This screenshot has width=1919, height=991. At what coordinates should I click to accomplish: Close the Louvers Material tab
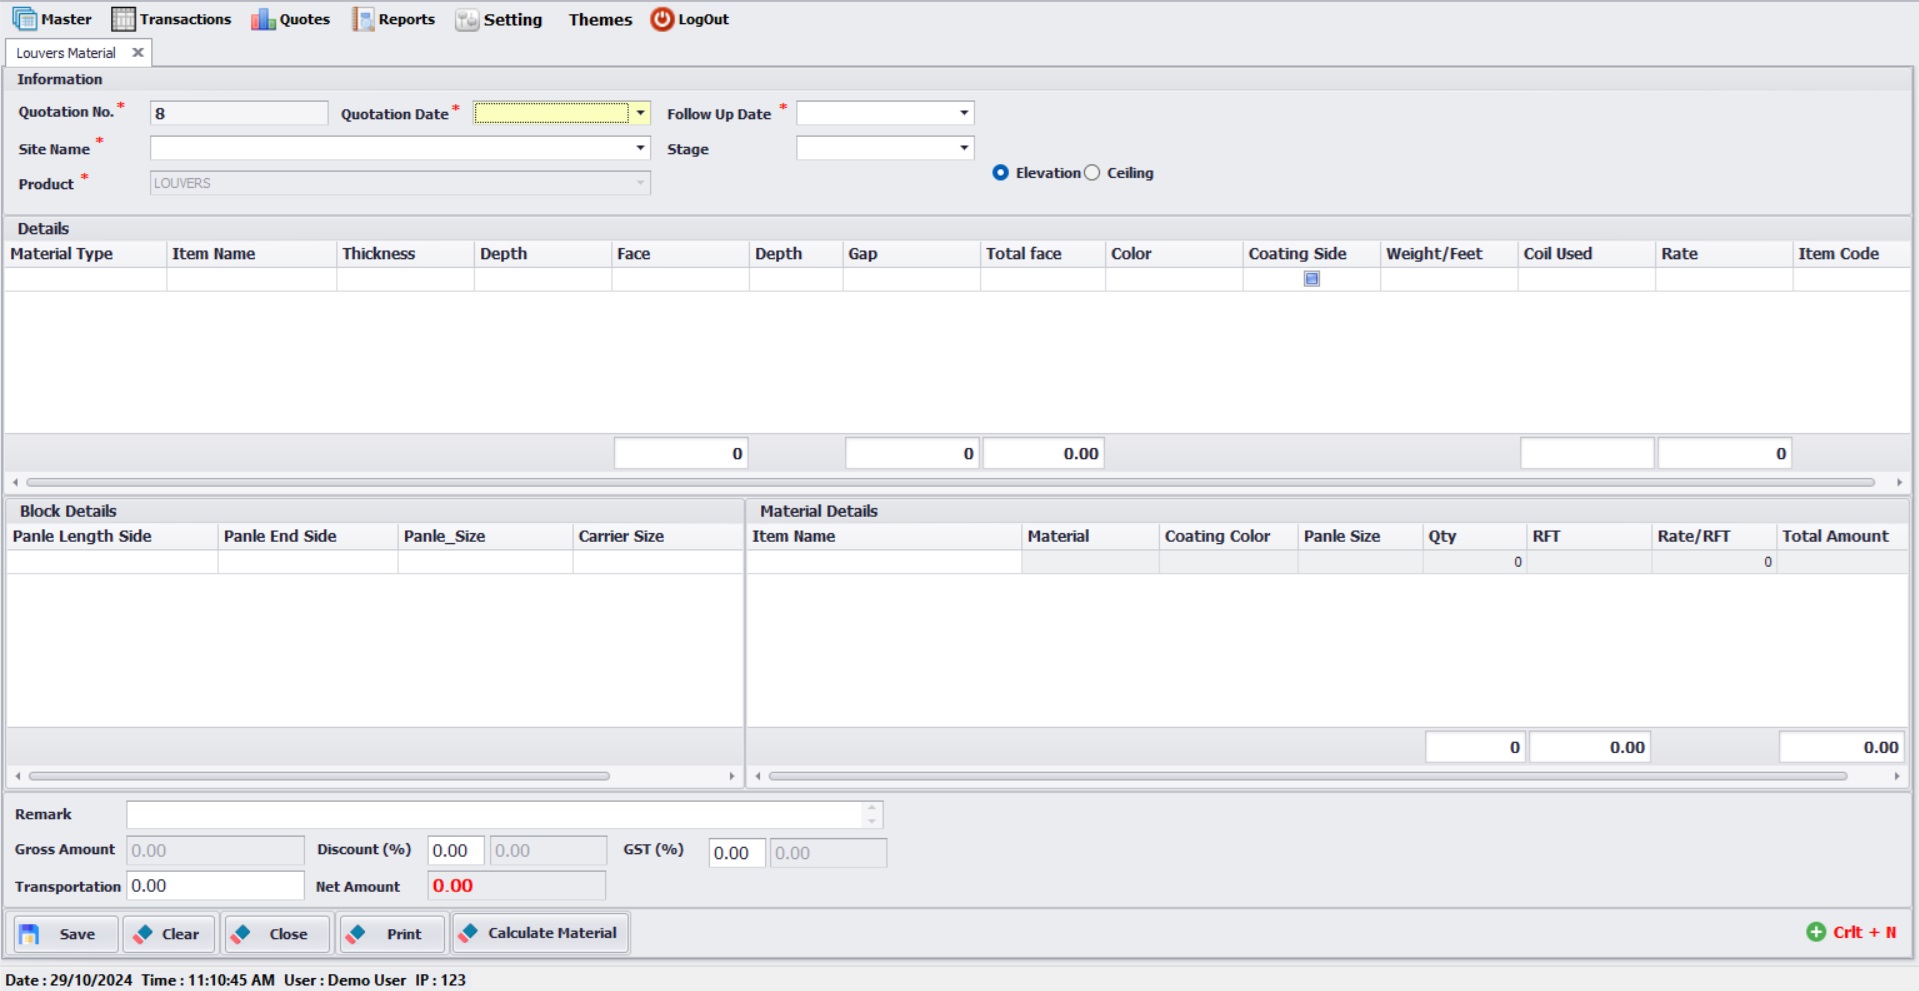[x=138, y=53]
